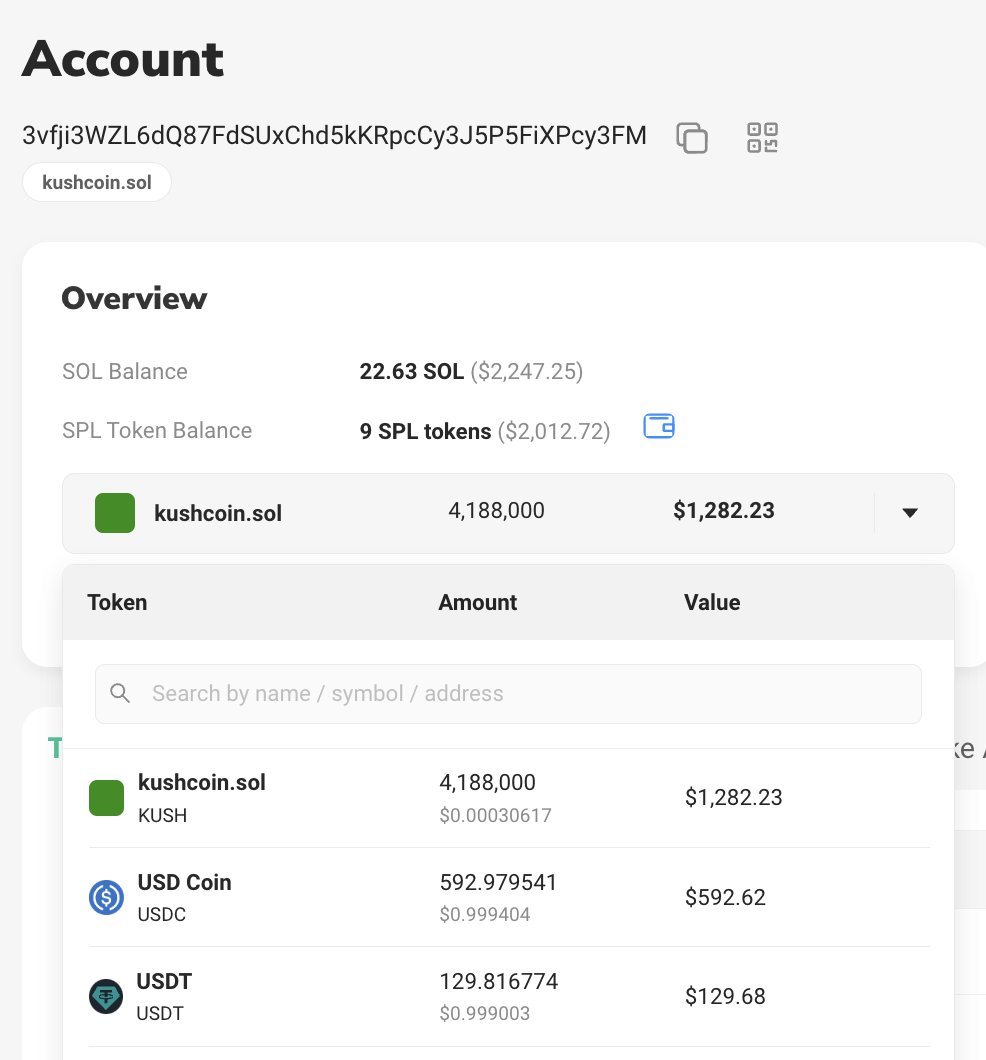The image size is (986, 1060).
Task: Click the 129.816774 USDT amount
Action: point(499,981)
